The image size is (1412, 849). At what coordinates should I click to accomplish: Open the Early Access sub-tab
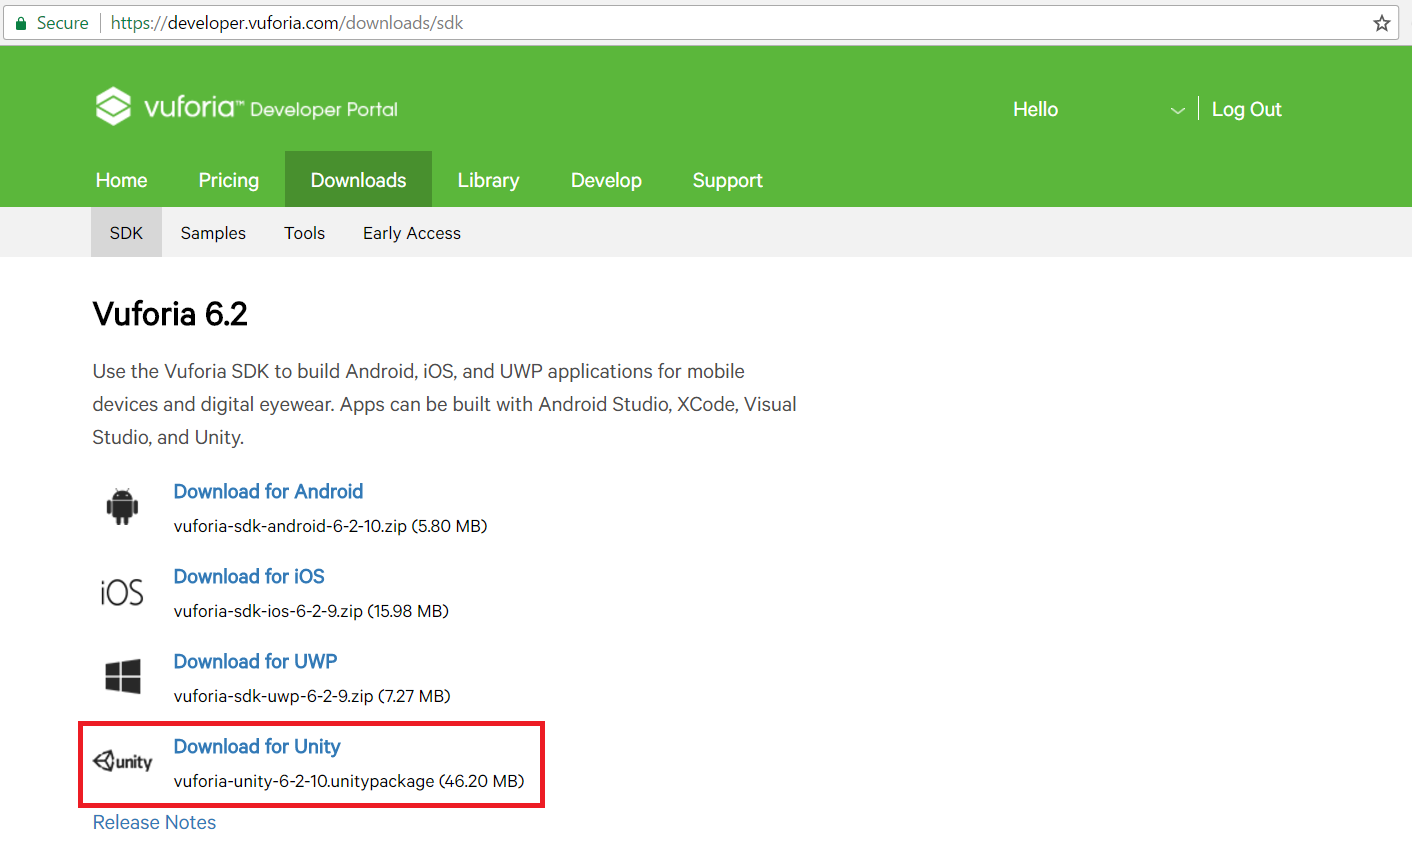tap(412, 233)
